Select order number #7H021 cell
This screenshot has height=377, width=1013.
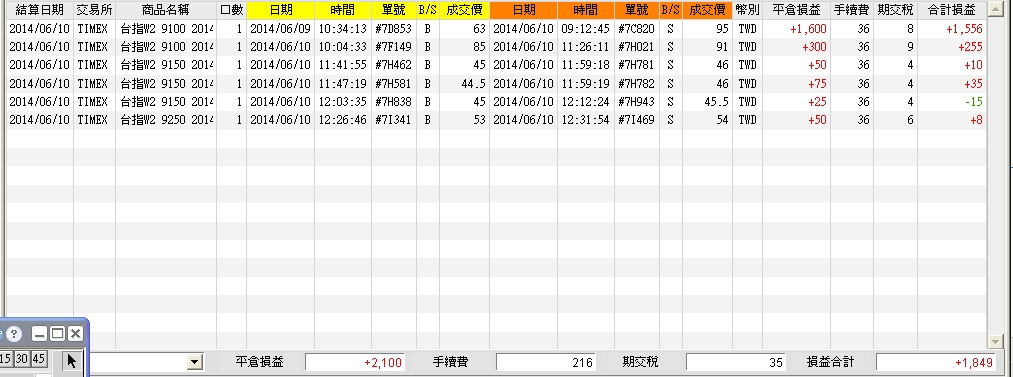[x=636, y=47]
